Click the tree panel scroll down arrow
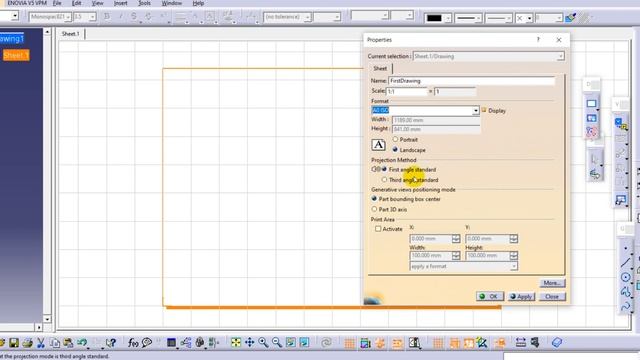The width and height of the screenshot is (640, 360). click(47, 319)
